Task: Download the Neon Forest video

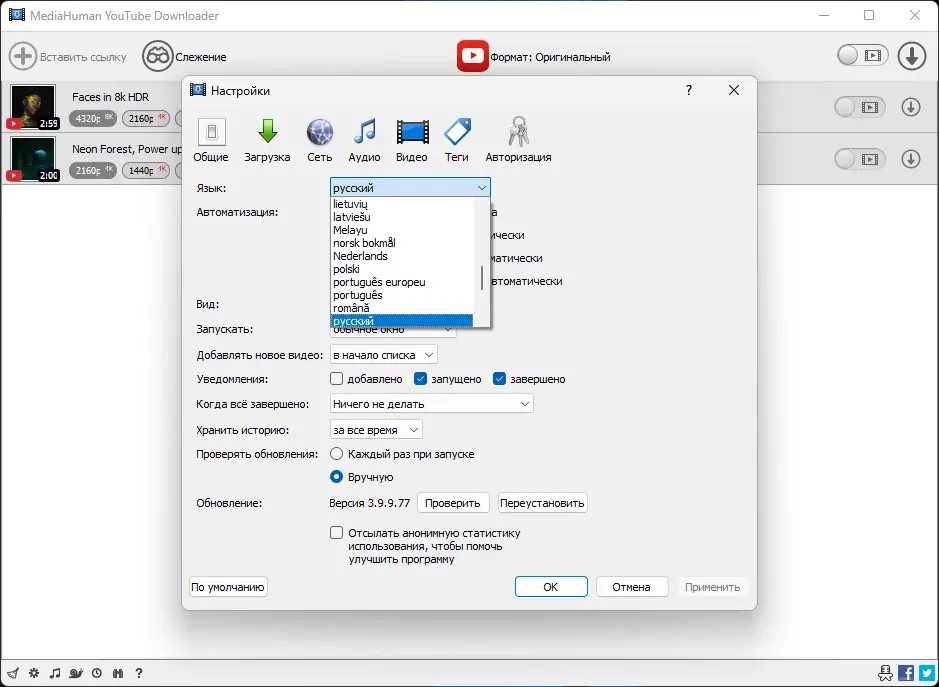Action: [910, 159]
